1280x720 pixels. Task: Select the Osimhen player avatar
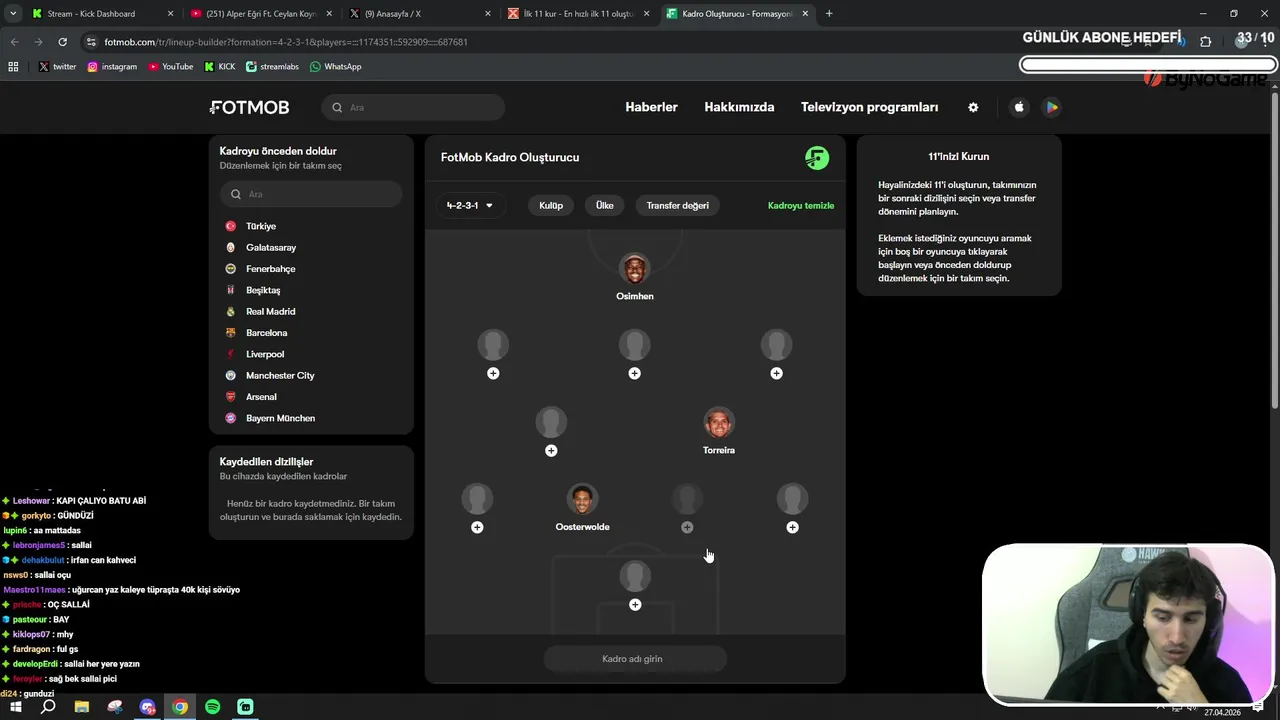(x=635, y=269)
